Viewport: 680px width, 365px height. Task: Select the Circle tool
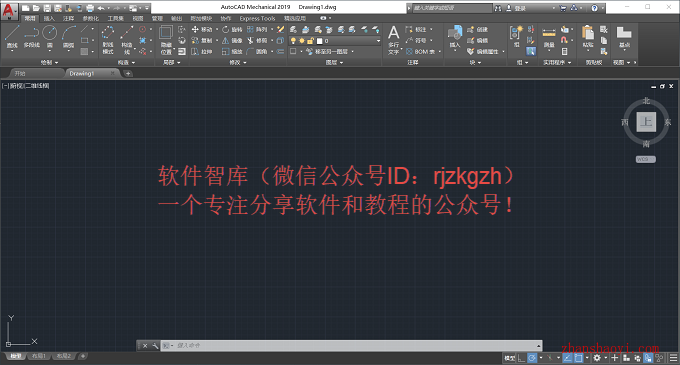tap(49, 37)
